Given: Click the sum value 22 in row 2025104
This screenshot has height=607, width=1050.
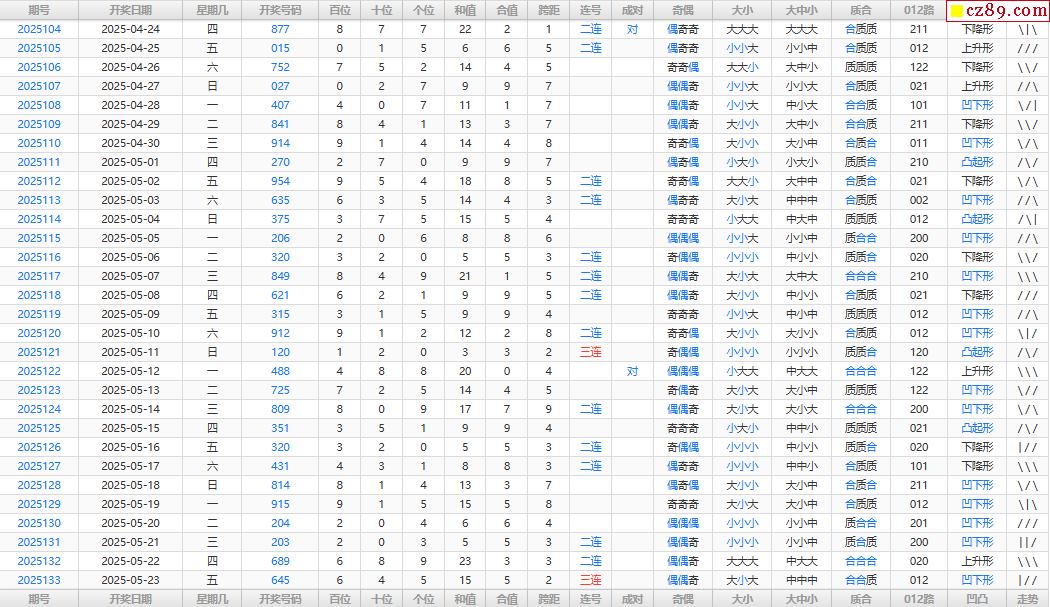Looking at the screenshot, I should pyautogui.click(x=465, y=29).
